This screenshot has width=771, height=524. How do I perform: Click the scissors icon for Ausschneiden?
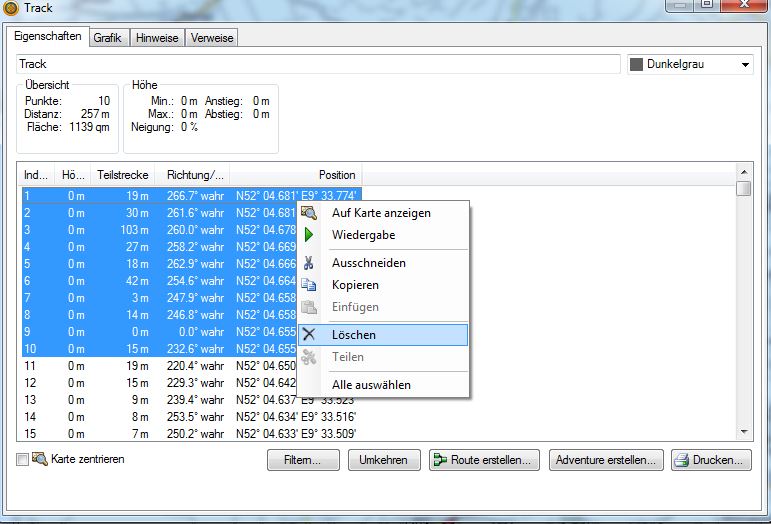click(309, 263)
